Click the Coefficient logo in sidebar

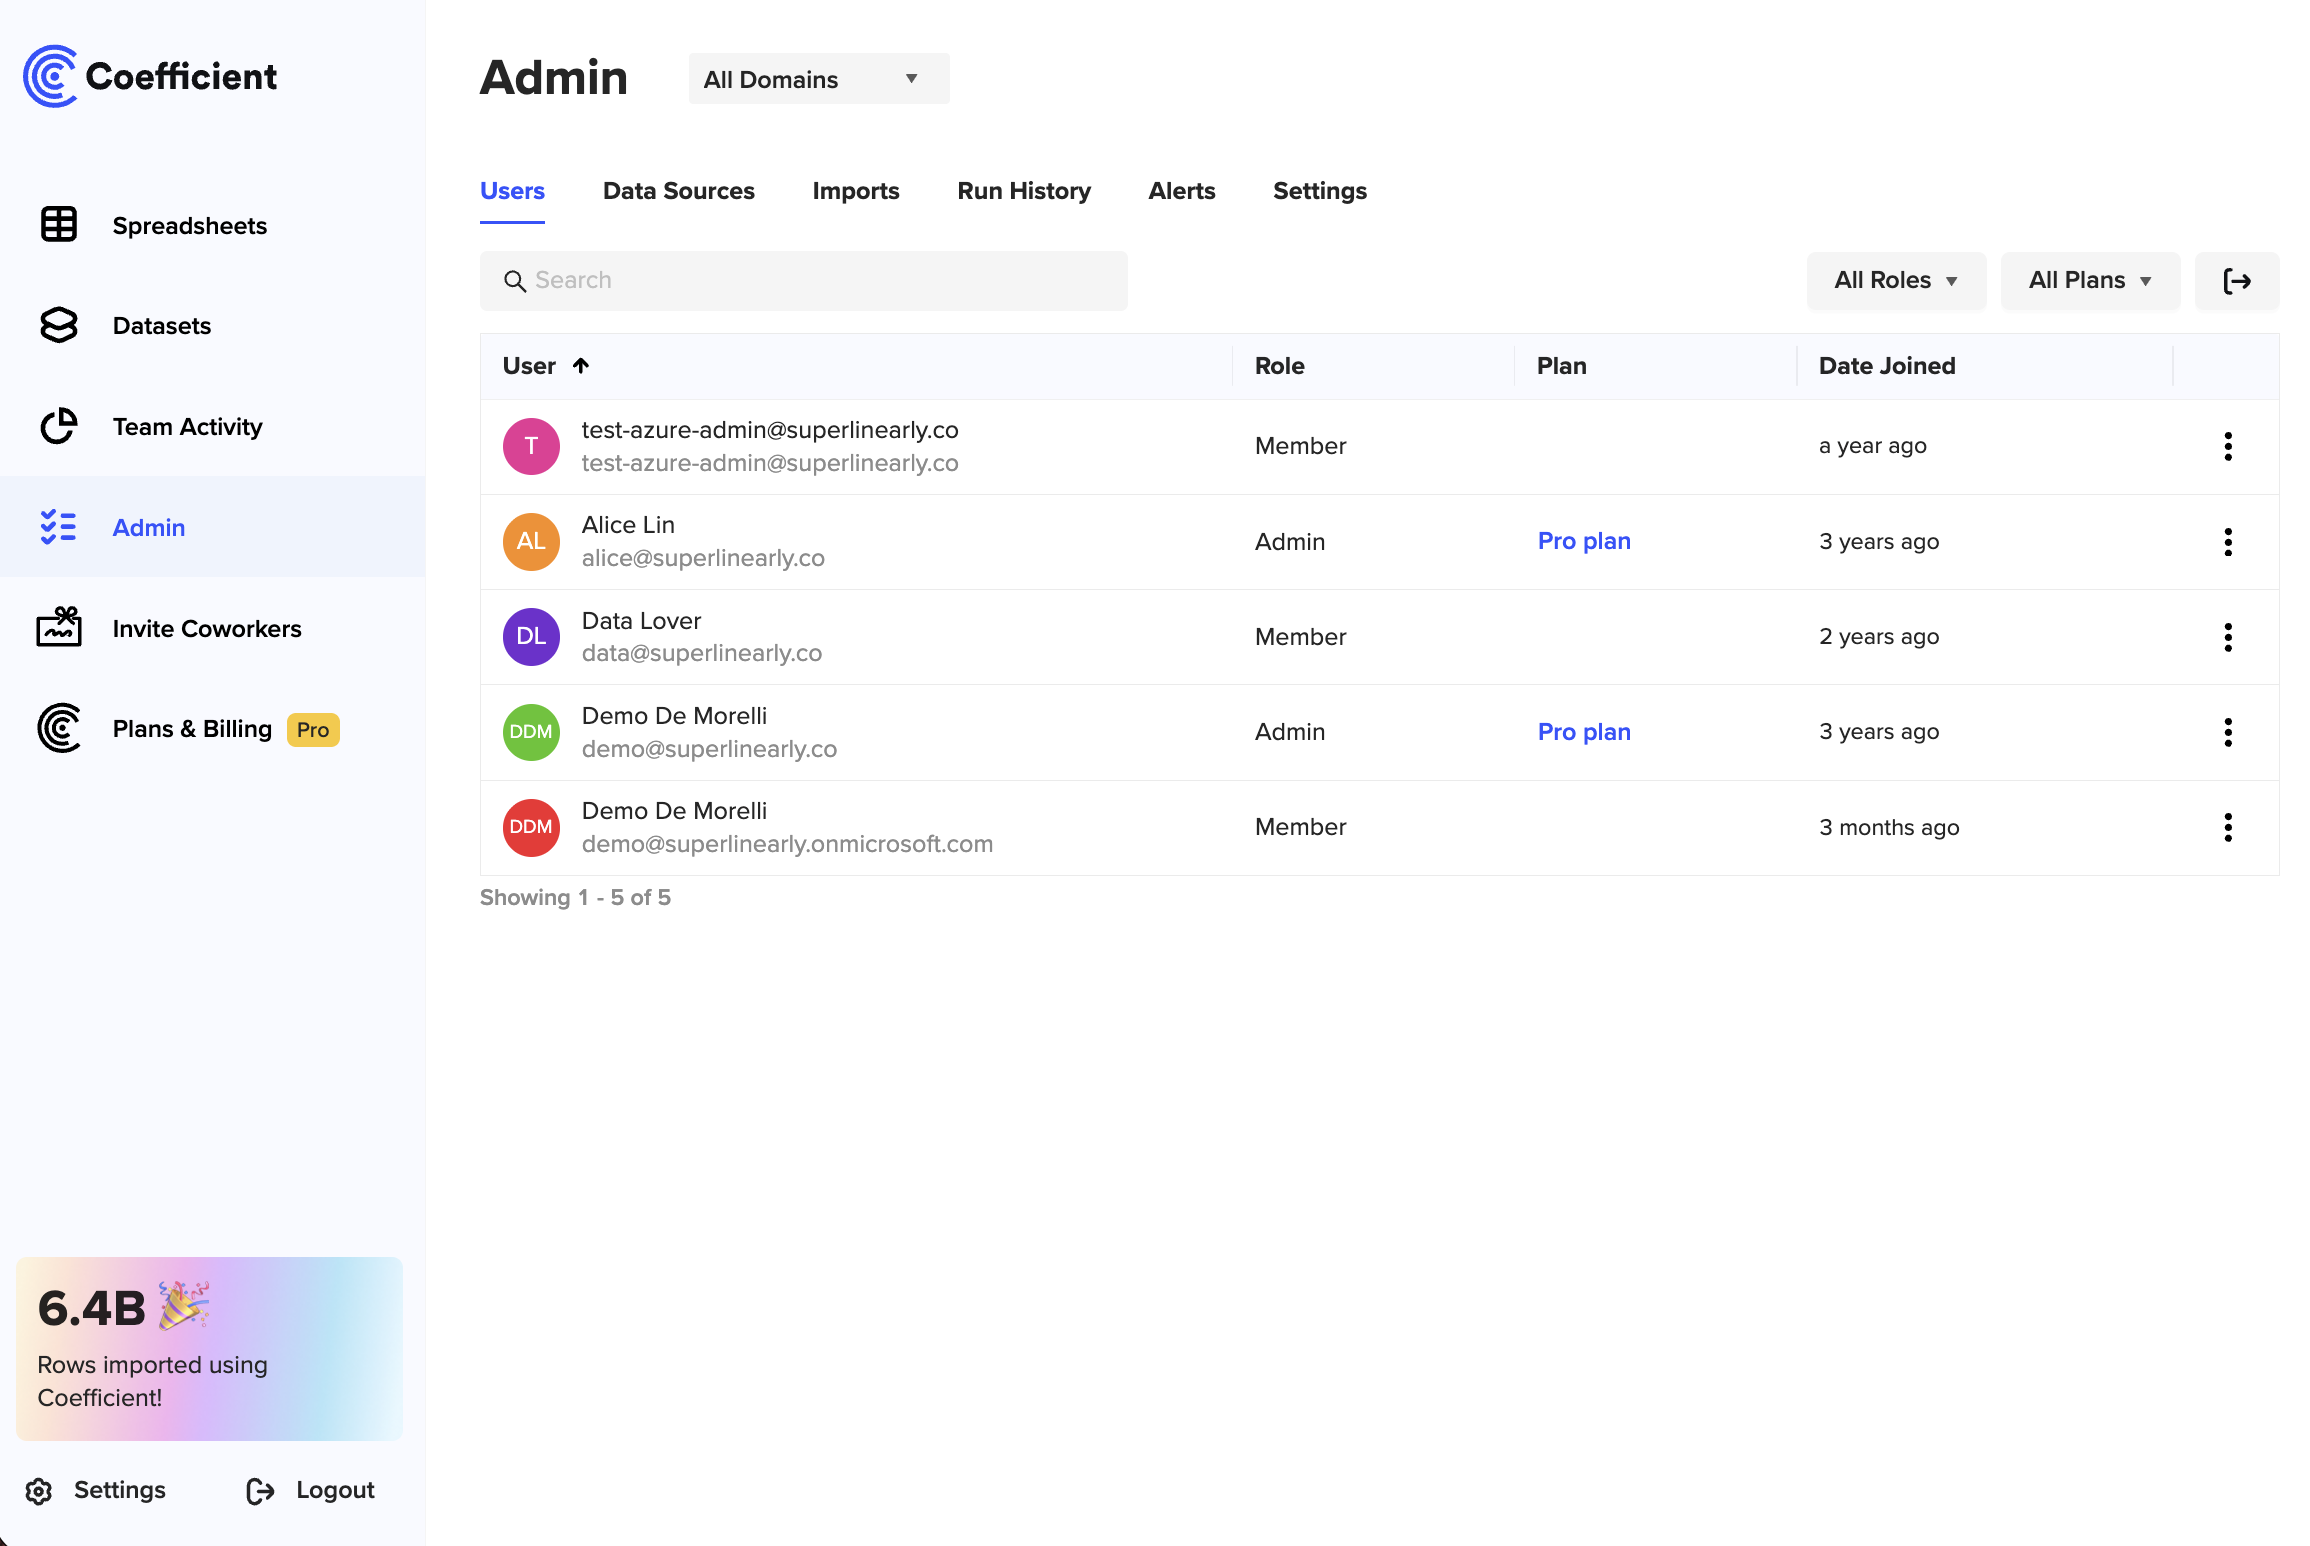(150, 75)
